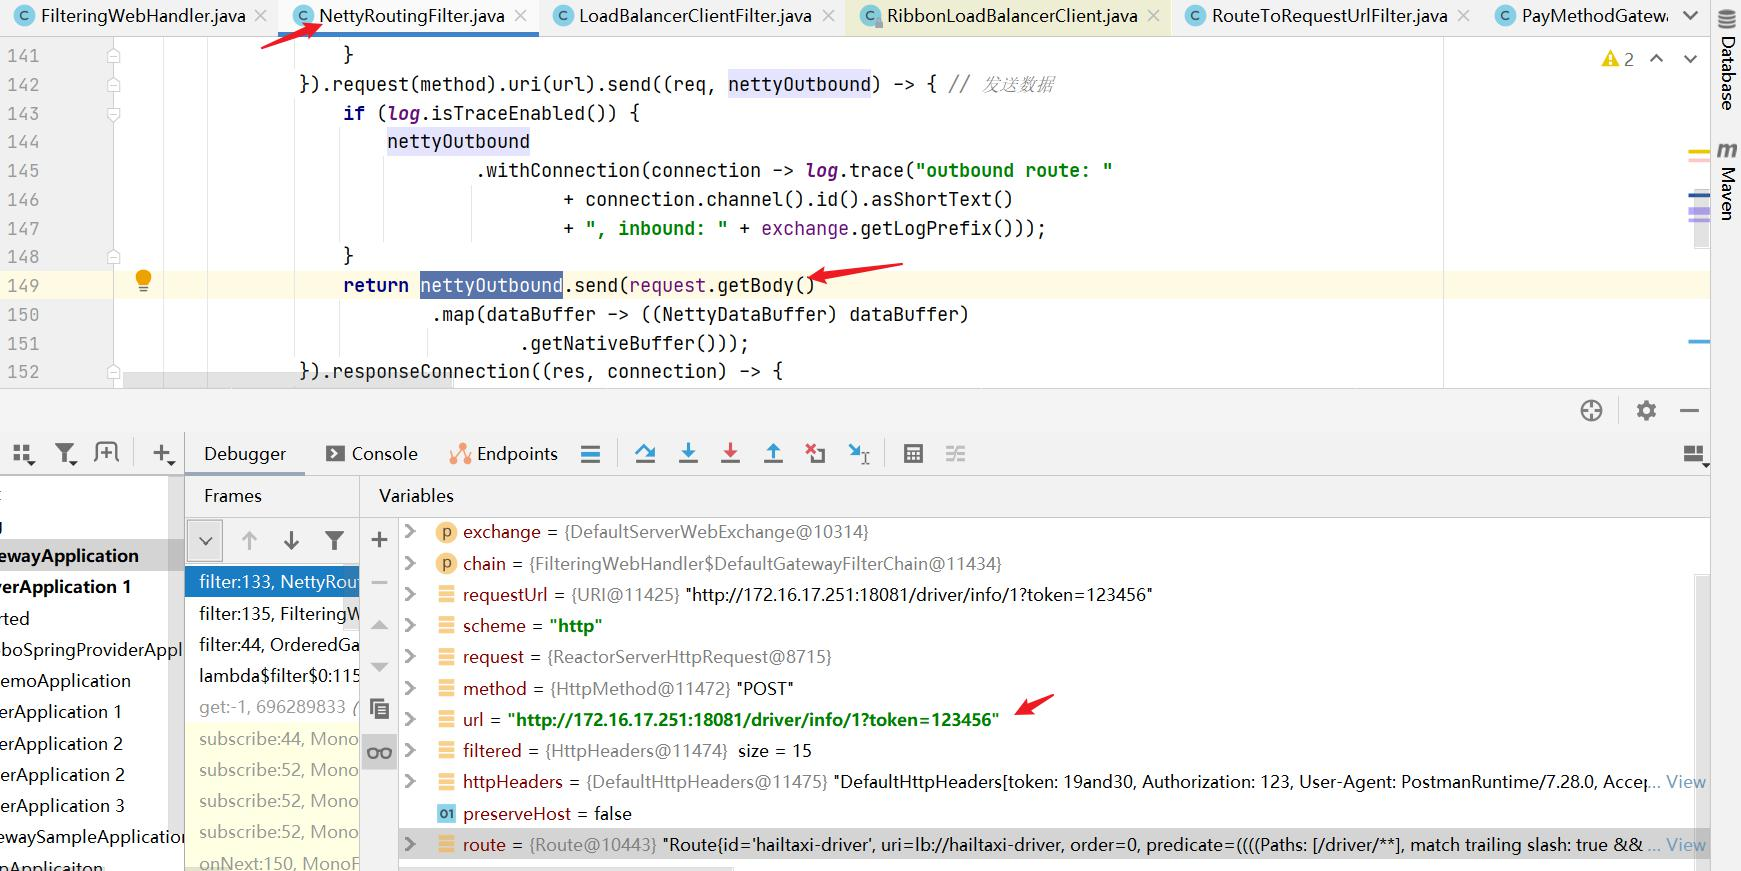Open Debugger tab
The width and height of the screenshot is (1741, 871).
[245, 454]
